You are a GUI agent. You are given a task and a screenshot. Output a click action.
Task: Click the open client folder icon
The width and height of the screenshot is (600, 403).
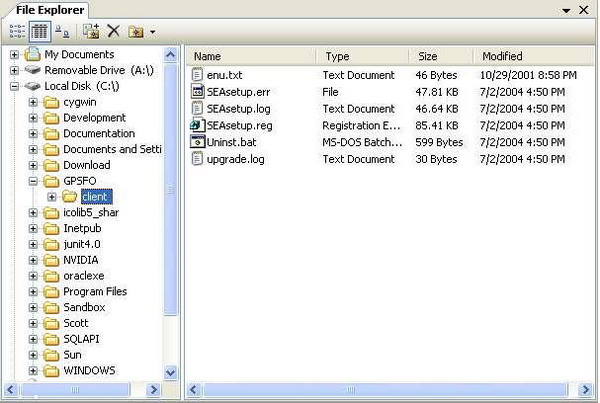70,197
